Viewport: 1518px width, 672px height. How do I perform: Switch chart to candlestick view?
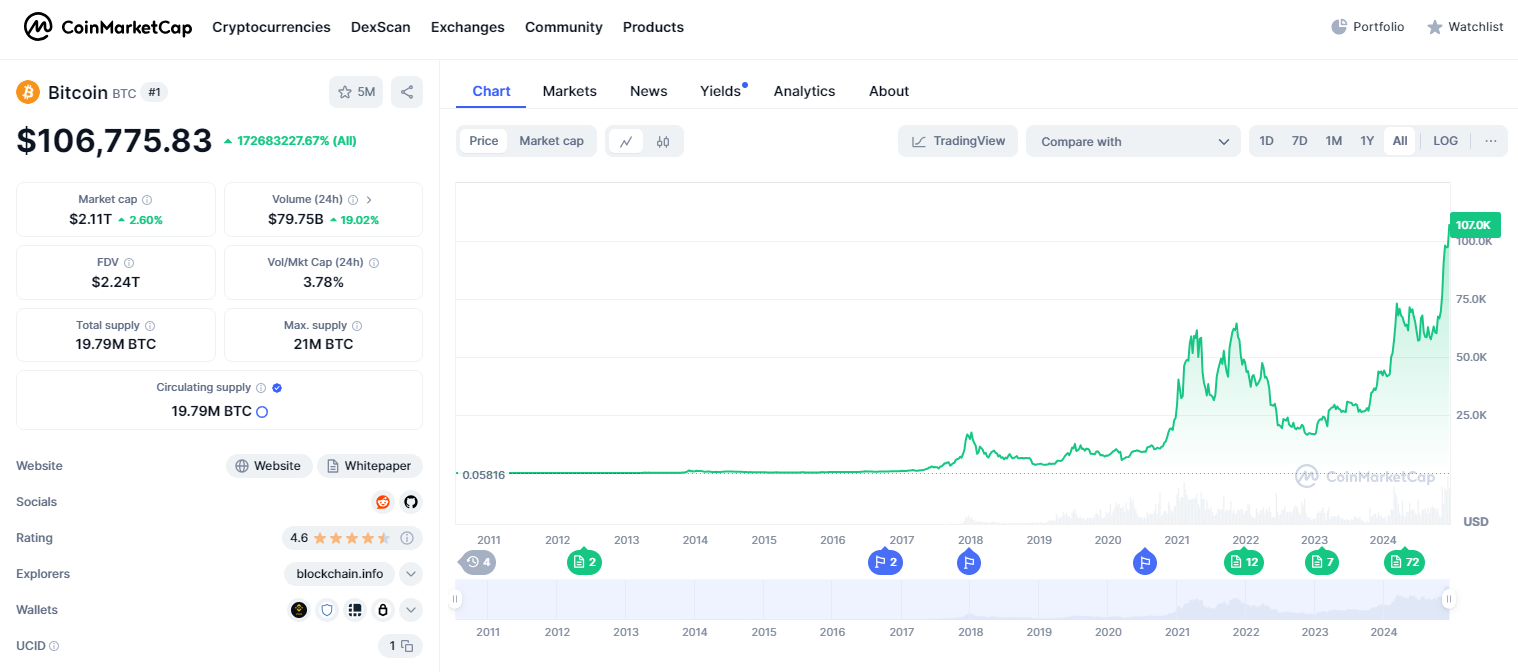coord(662,142)
